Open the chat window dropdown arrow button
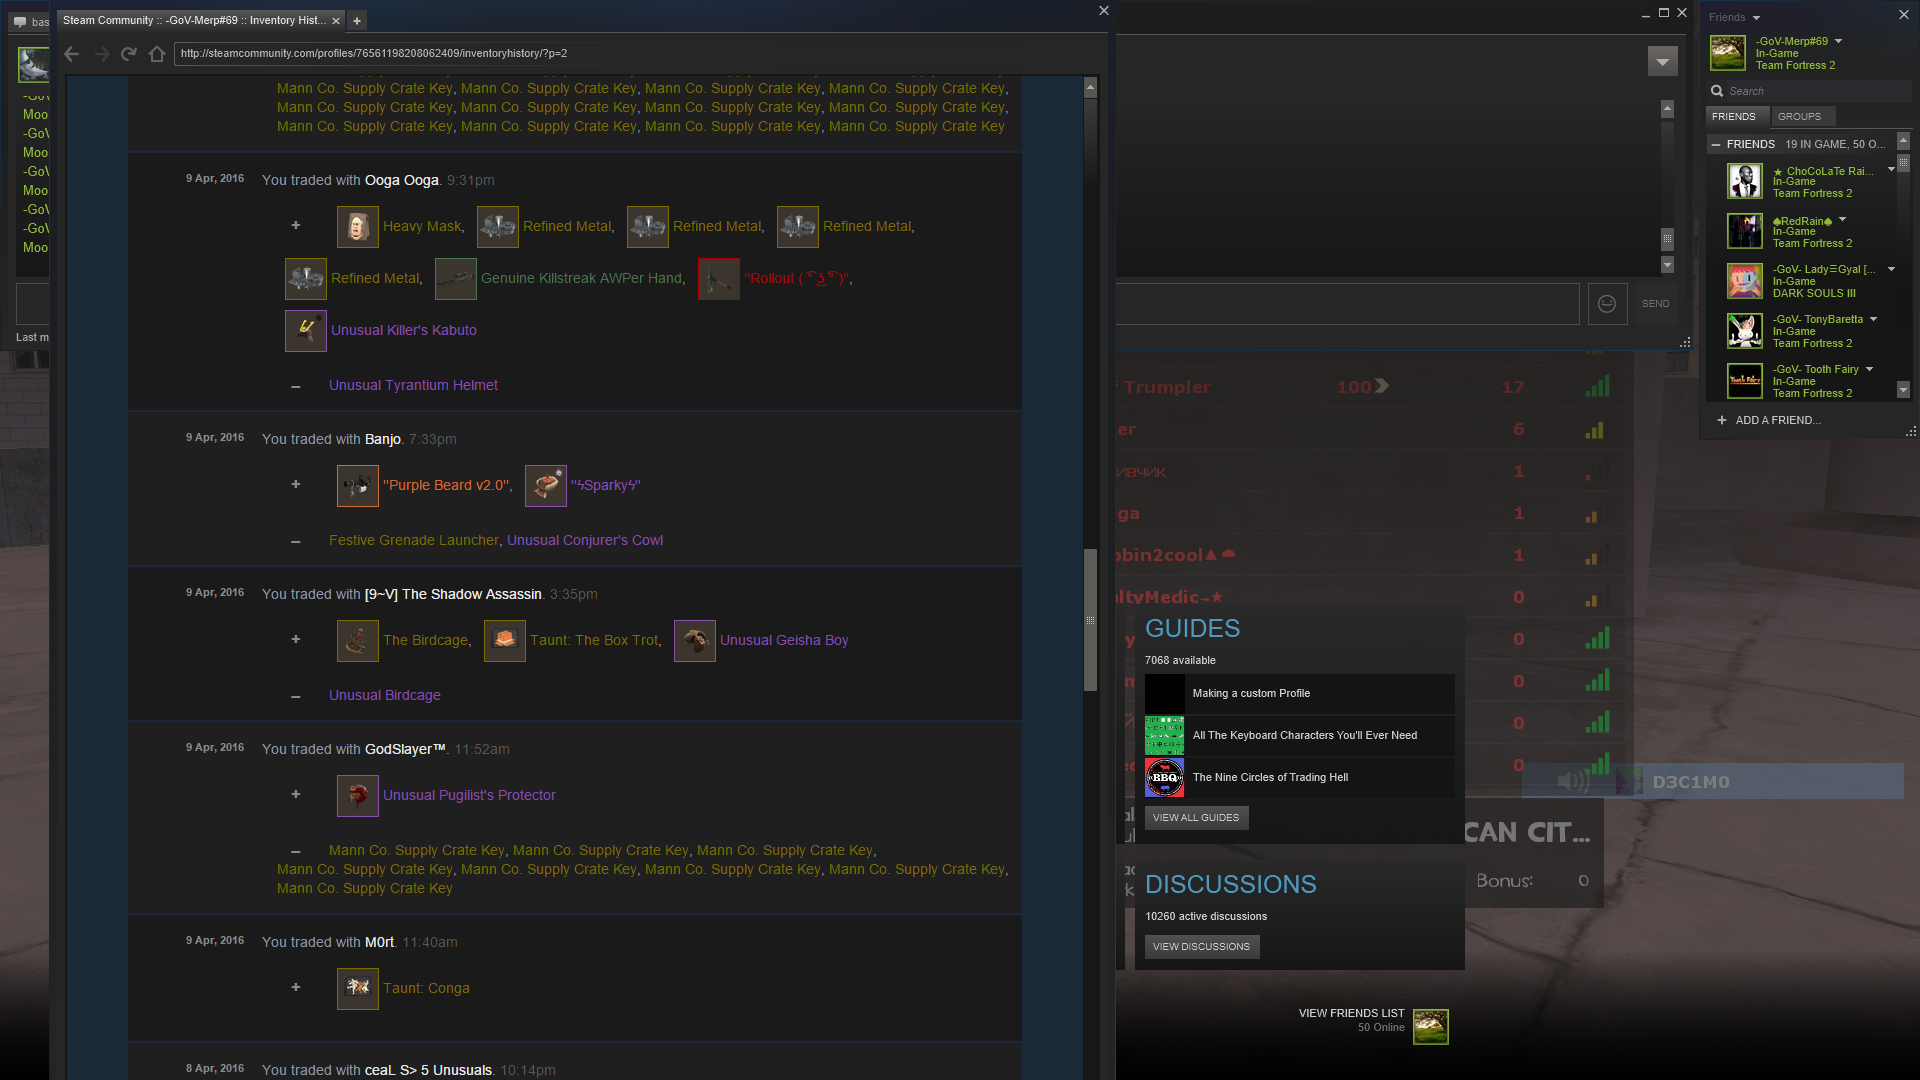The width and height of the screenshot is (1920, 1080). pos(1662,62)
